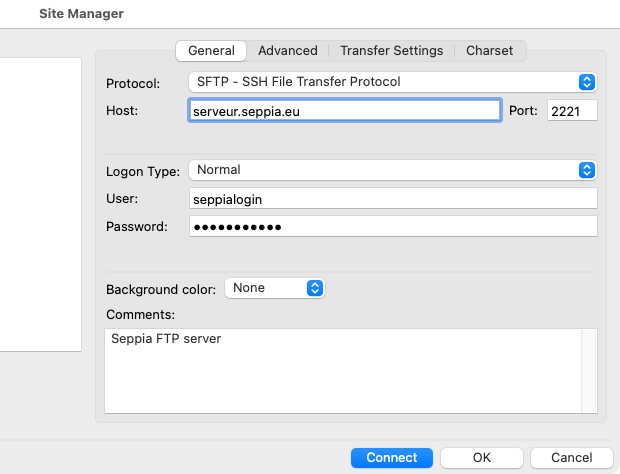Switch to the General tab
620x474 pixels.
pos(211,50)
